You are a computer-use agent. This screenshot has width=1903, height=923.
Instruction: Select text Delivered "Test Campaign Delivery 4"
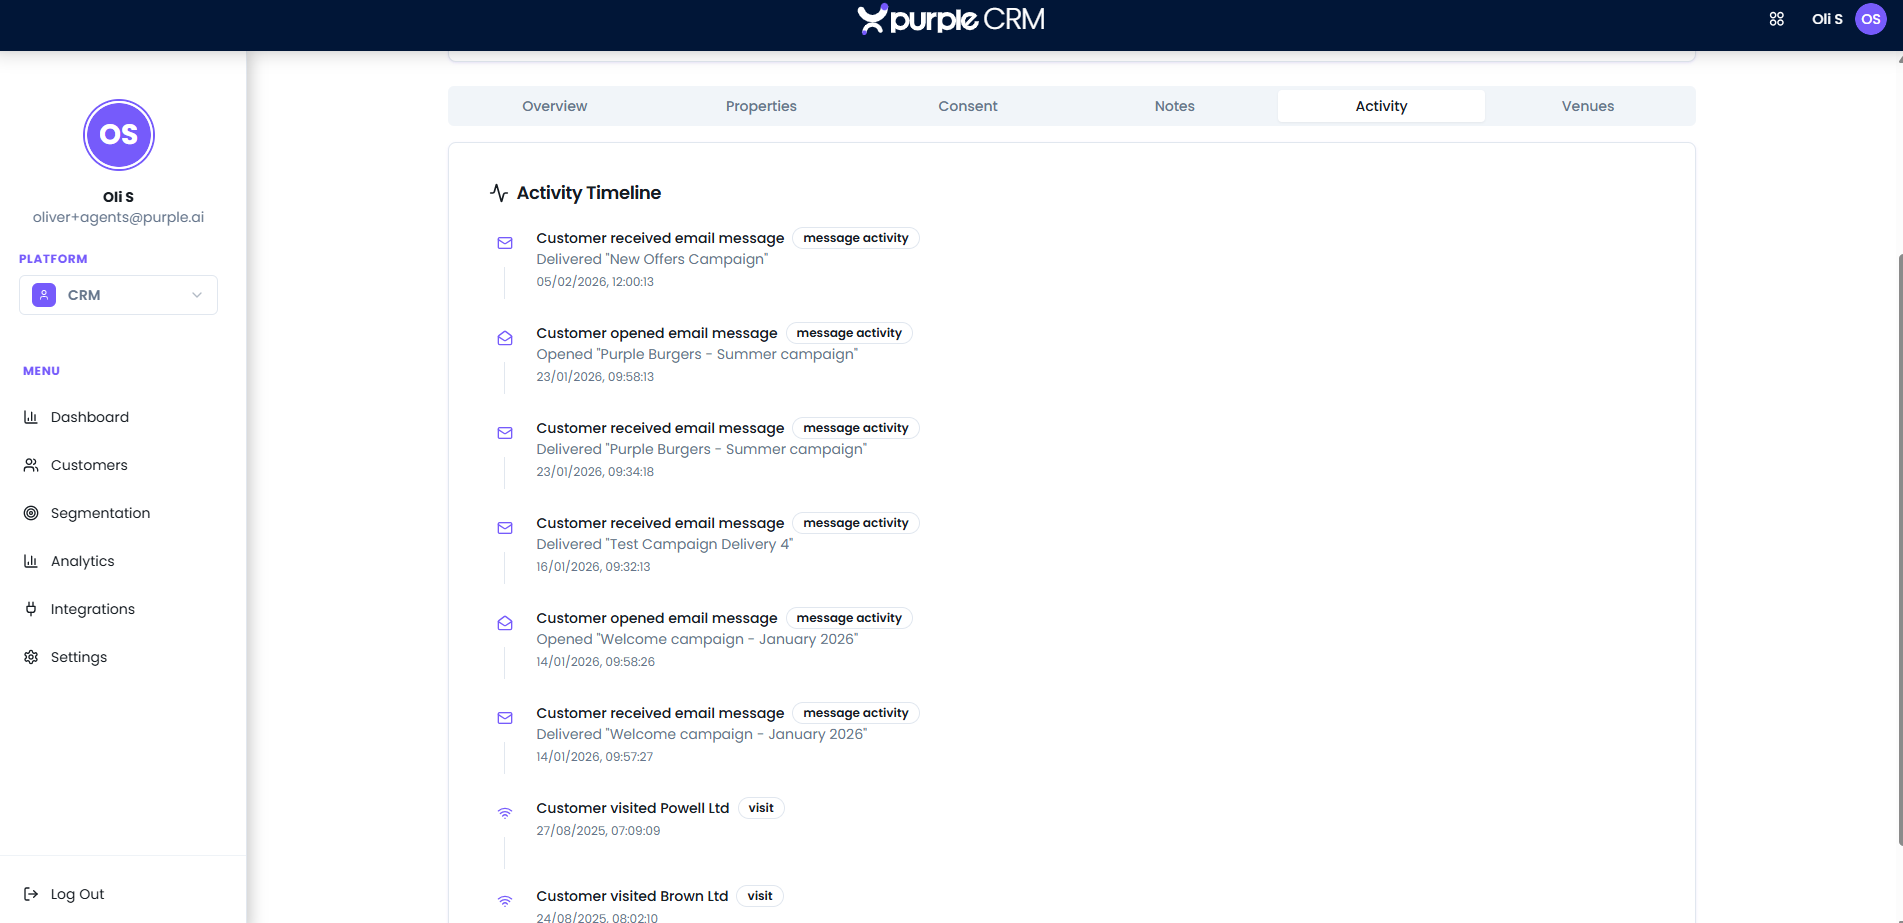[x=665, y=544]
